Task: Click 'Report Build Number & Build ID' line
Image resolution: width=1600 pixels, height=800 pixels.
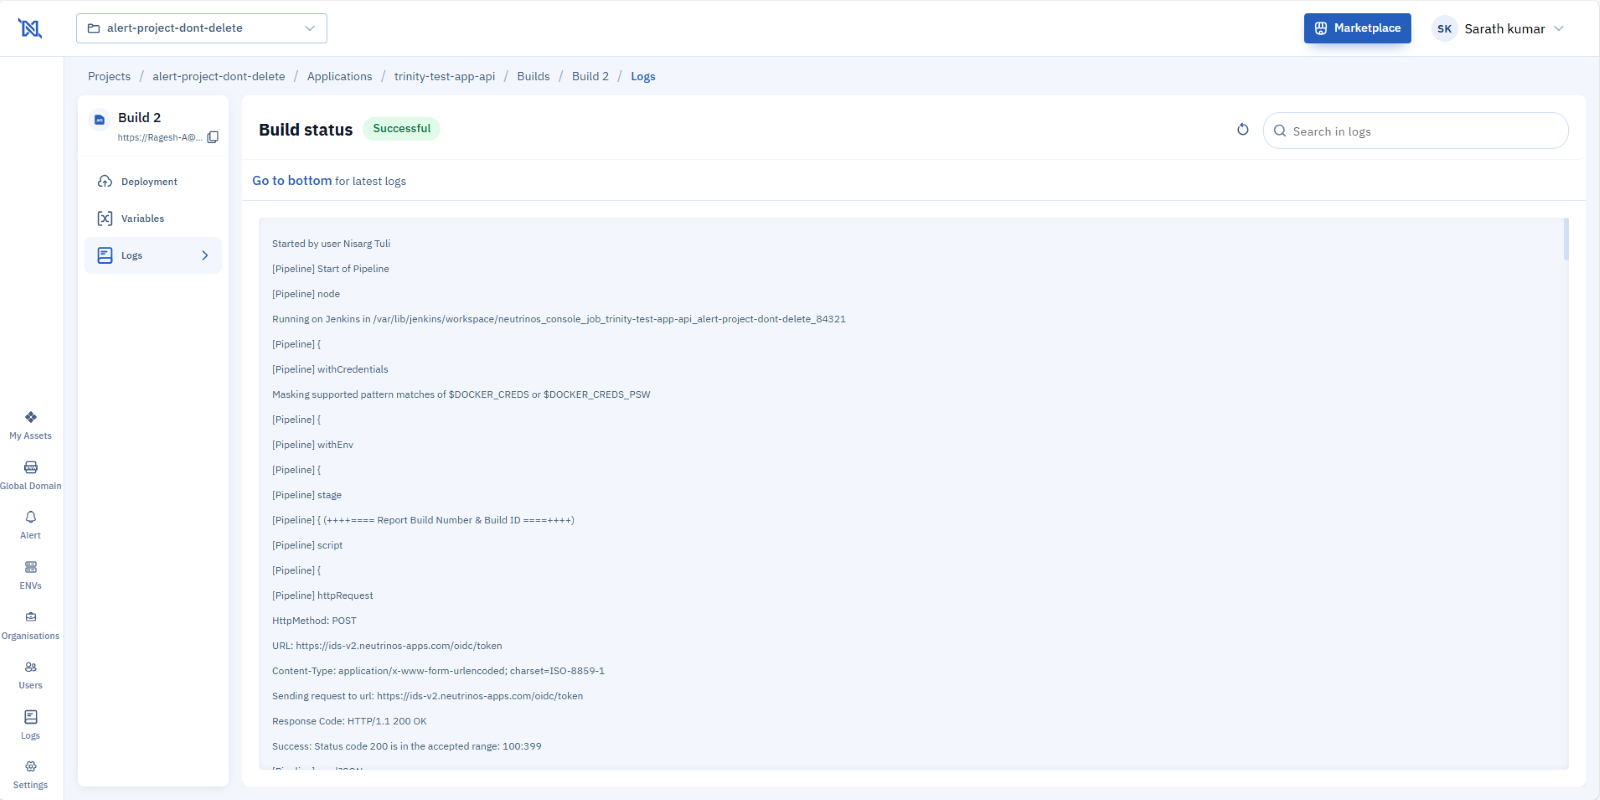Action: (x=423, y=520)
